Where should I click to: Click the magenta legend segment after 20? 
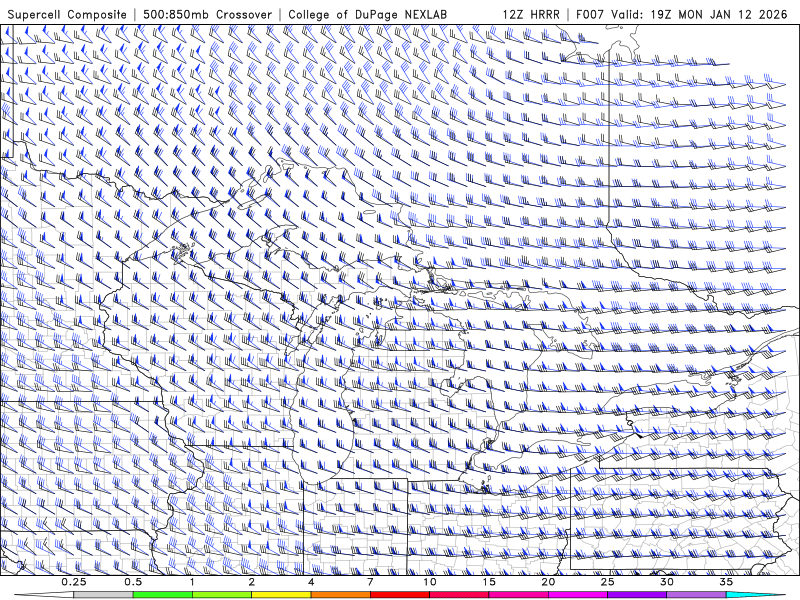click(578, 595)
